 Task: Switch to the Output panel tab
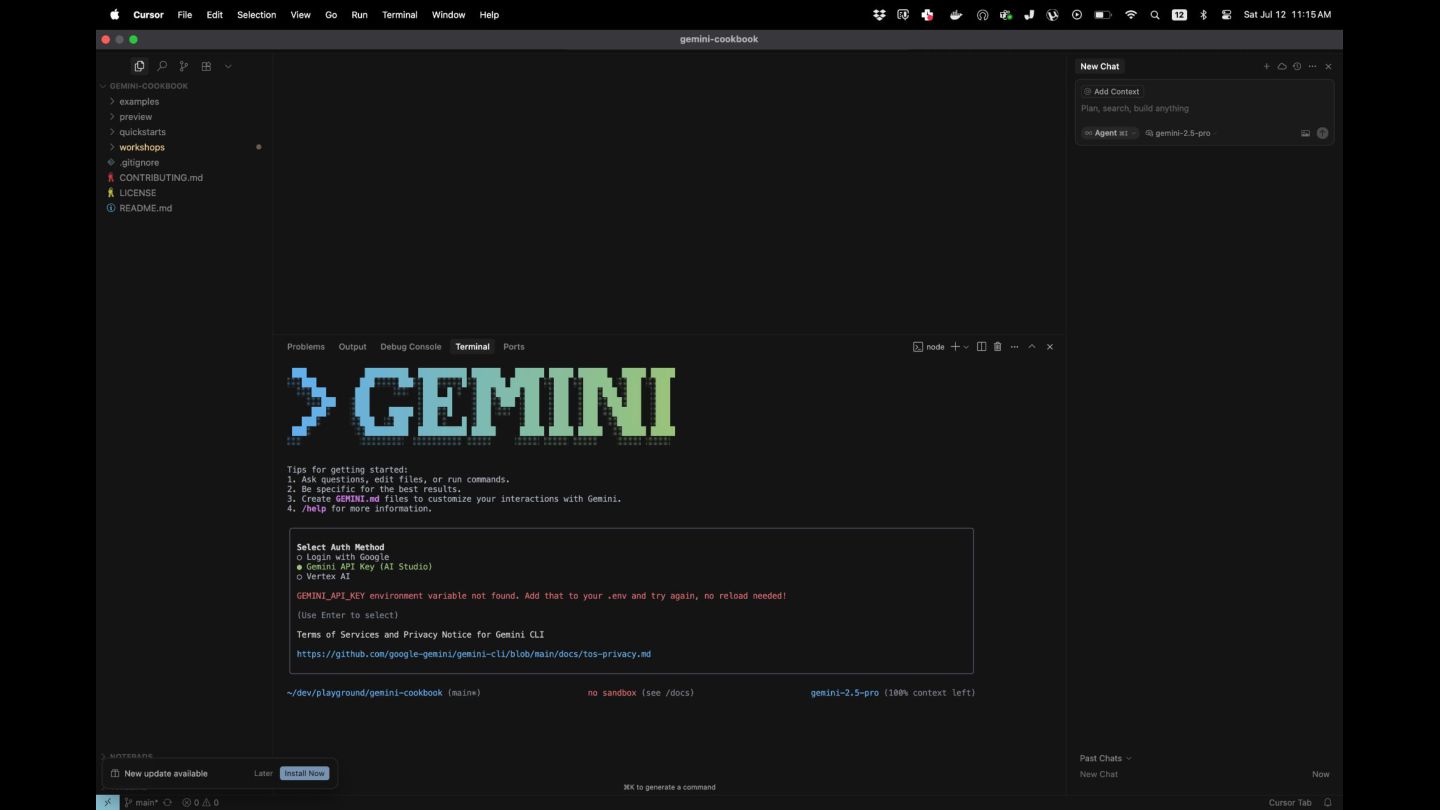(352, 347)
